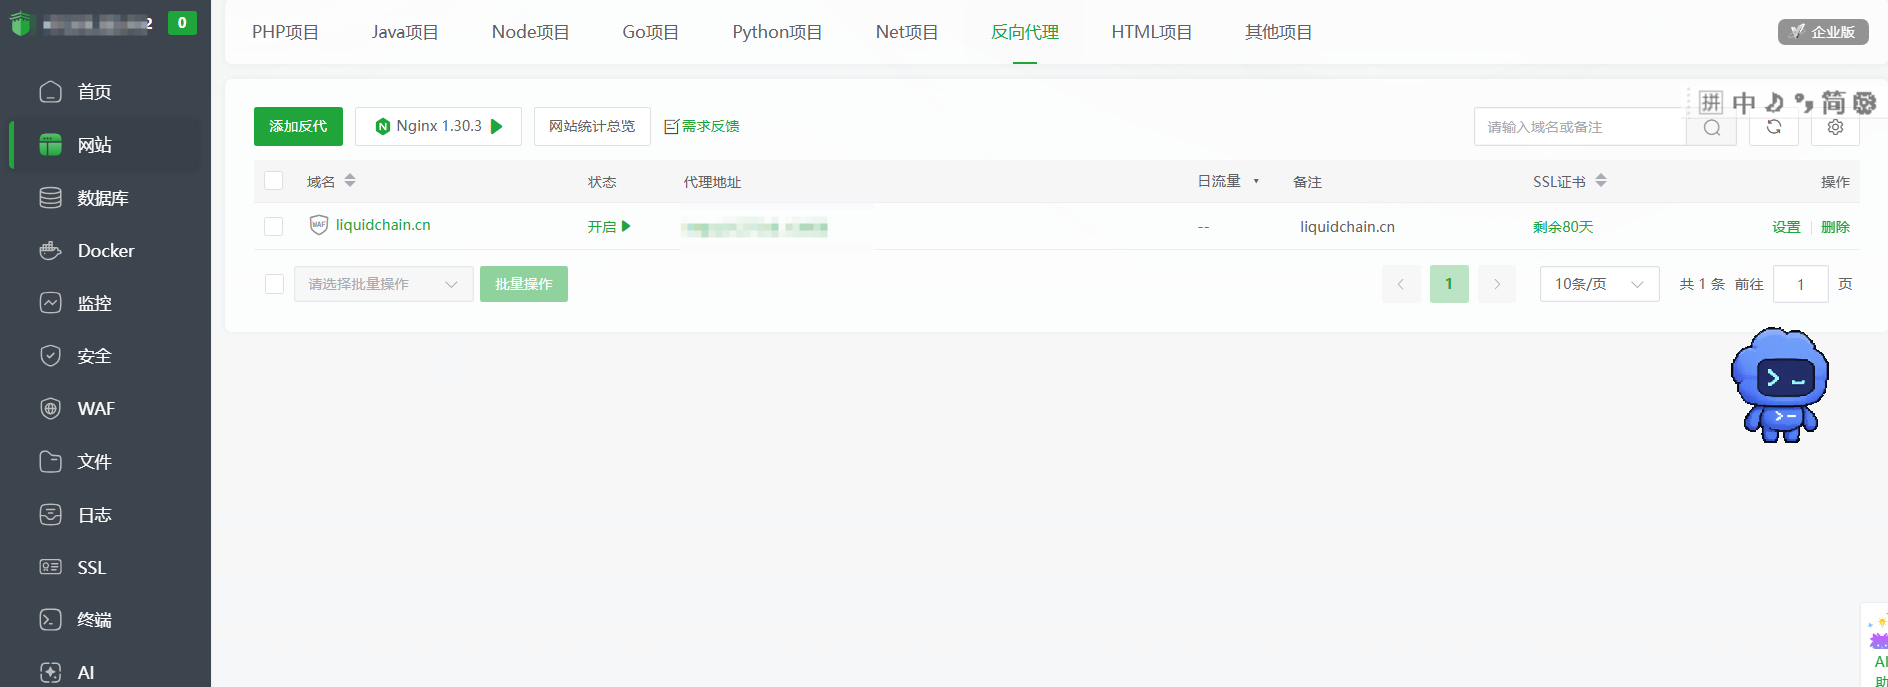Click the green Nginx play arrow

click(x=497, y=126)
